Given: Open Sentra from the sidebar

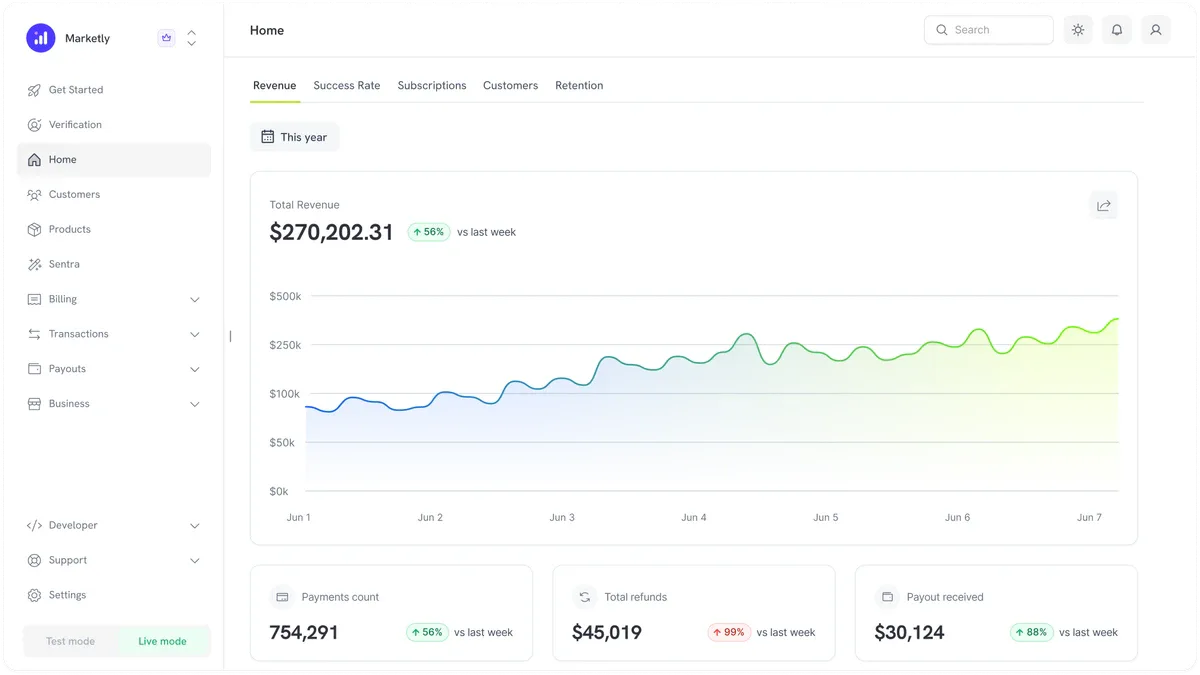Looking at the screenshot, I should 114,265.
